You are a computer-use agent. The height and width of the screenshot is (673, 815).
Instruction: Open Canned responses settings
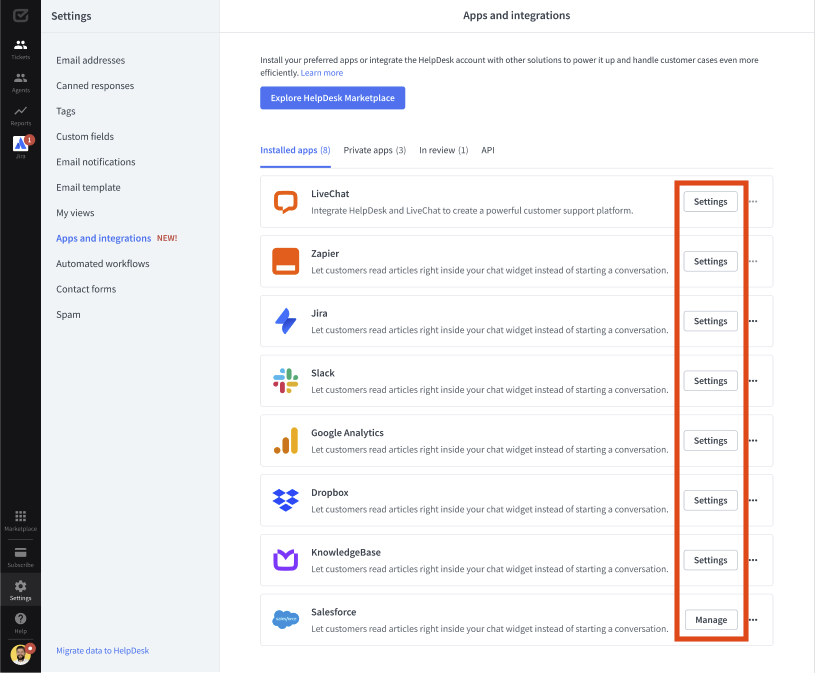(x=95, y=86)
